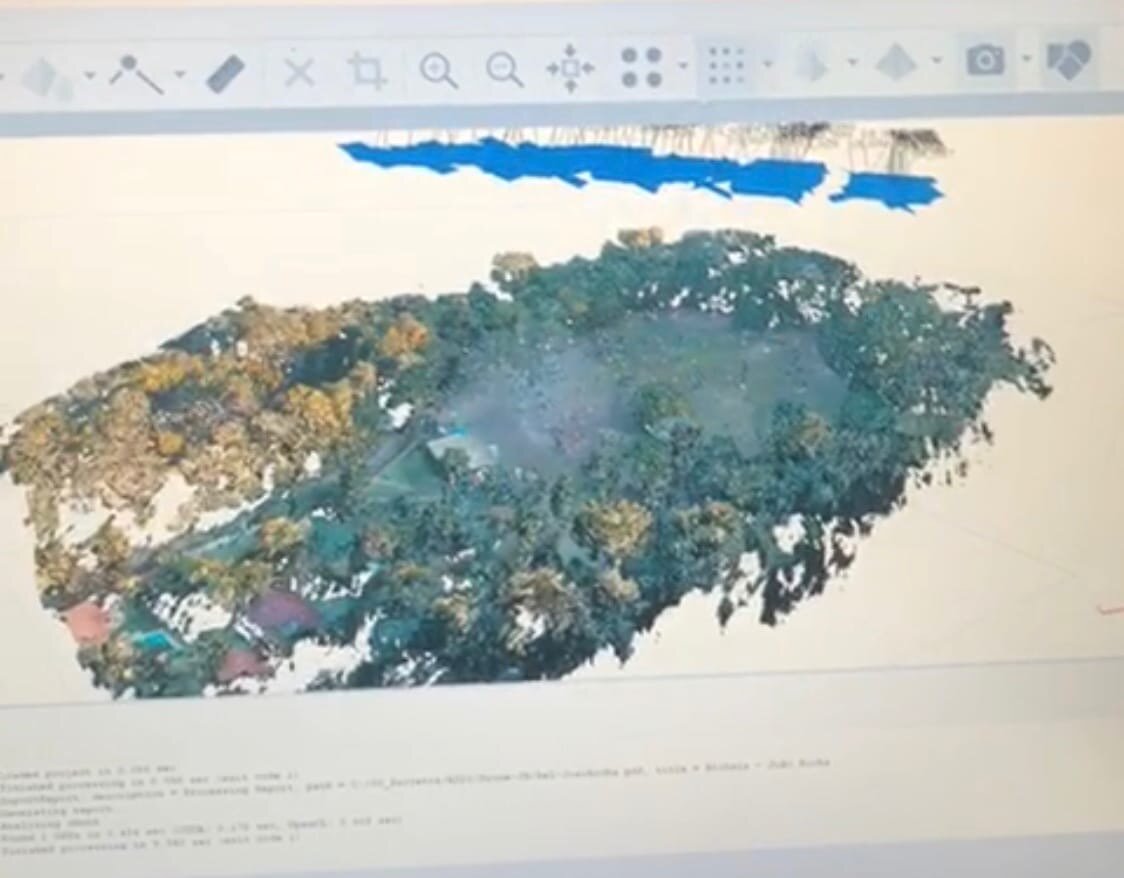Screen dimensions: 1124x878
Task: Select the ruler measurement tool
Action: (226, 73)
